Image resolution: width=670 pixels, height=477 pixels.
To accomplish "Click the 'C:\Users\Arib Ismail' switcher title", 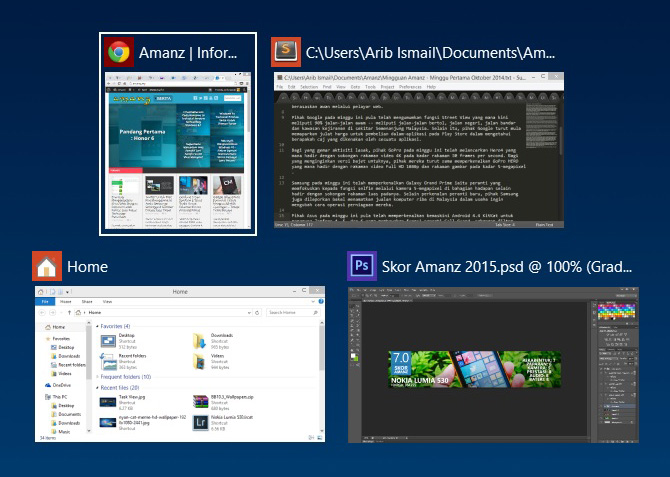I will click(430, 53).
